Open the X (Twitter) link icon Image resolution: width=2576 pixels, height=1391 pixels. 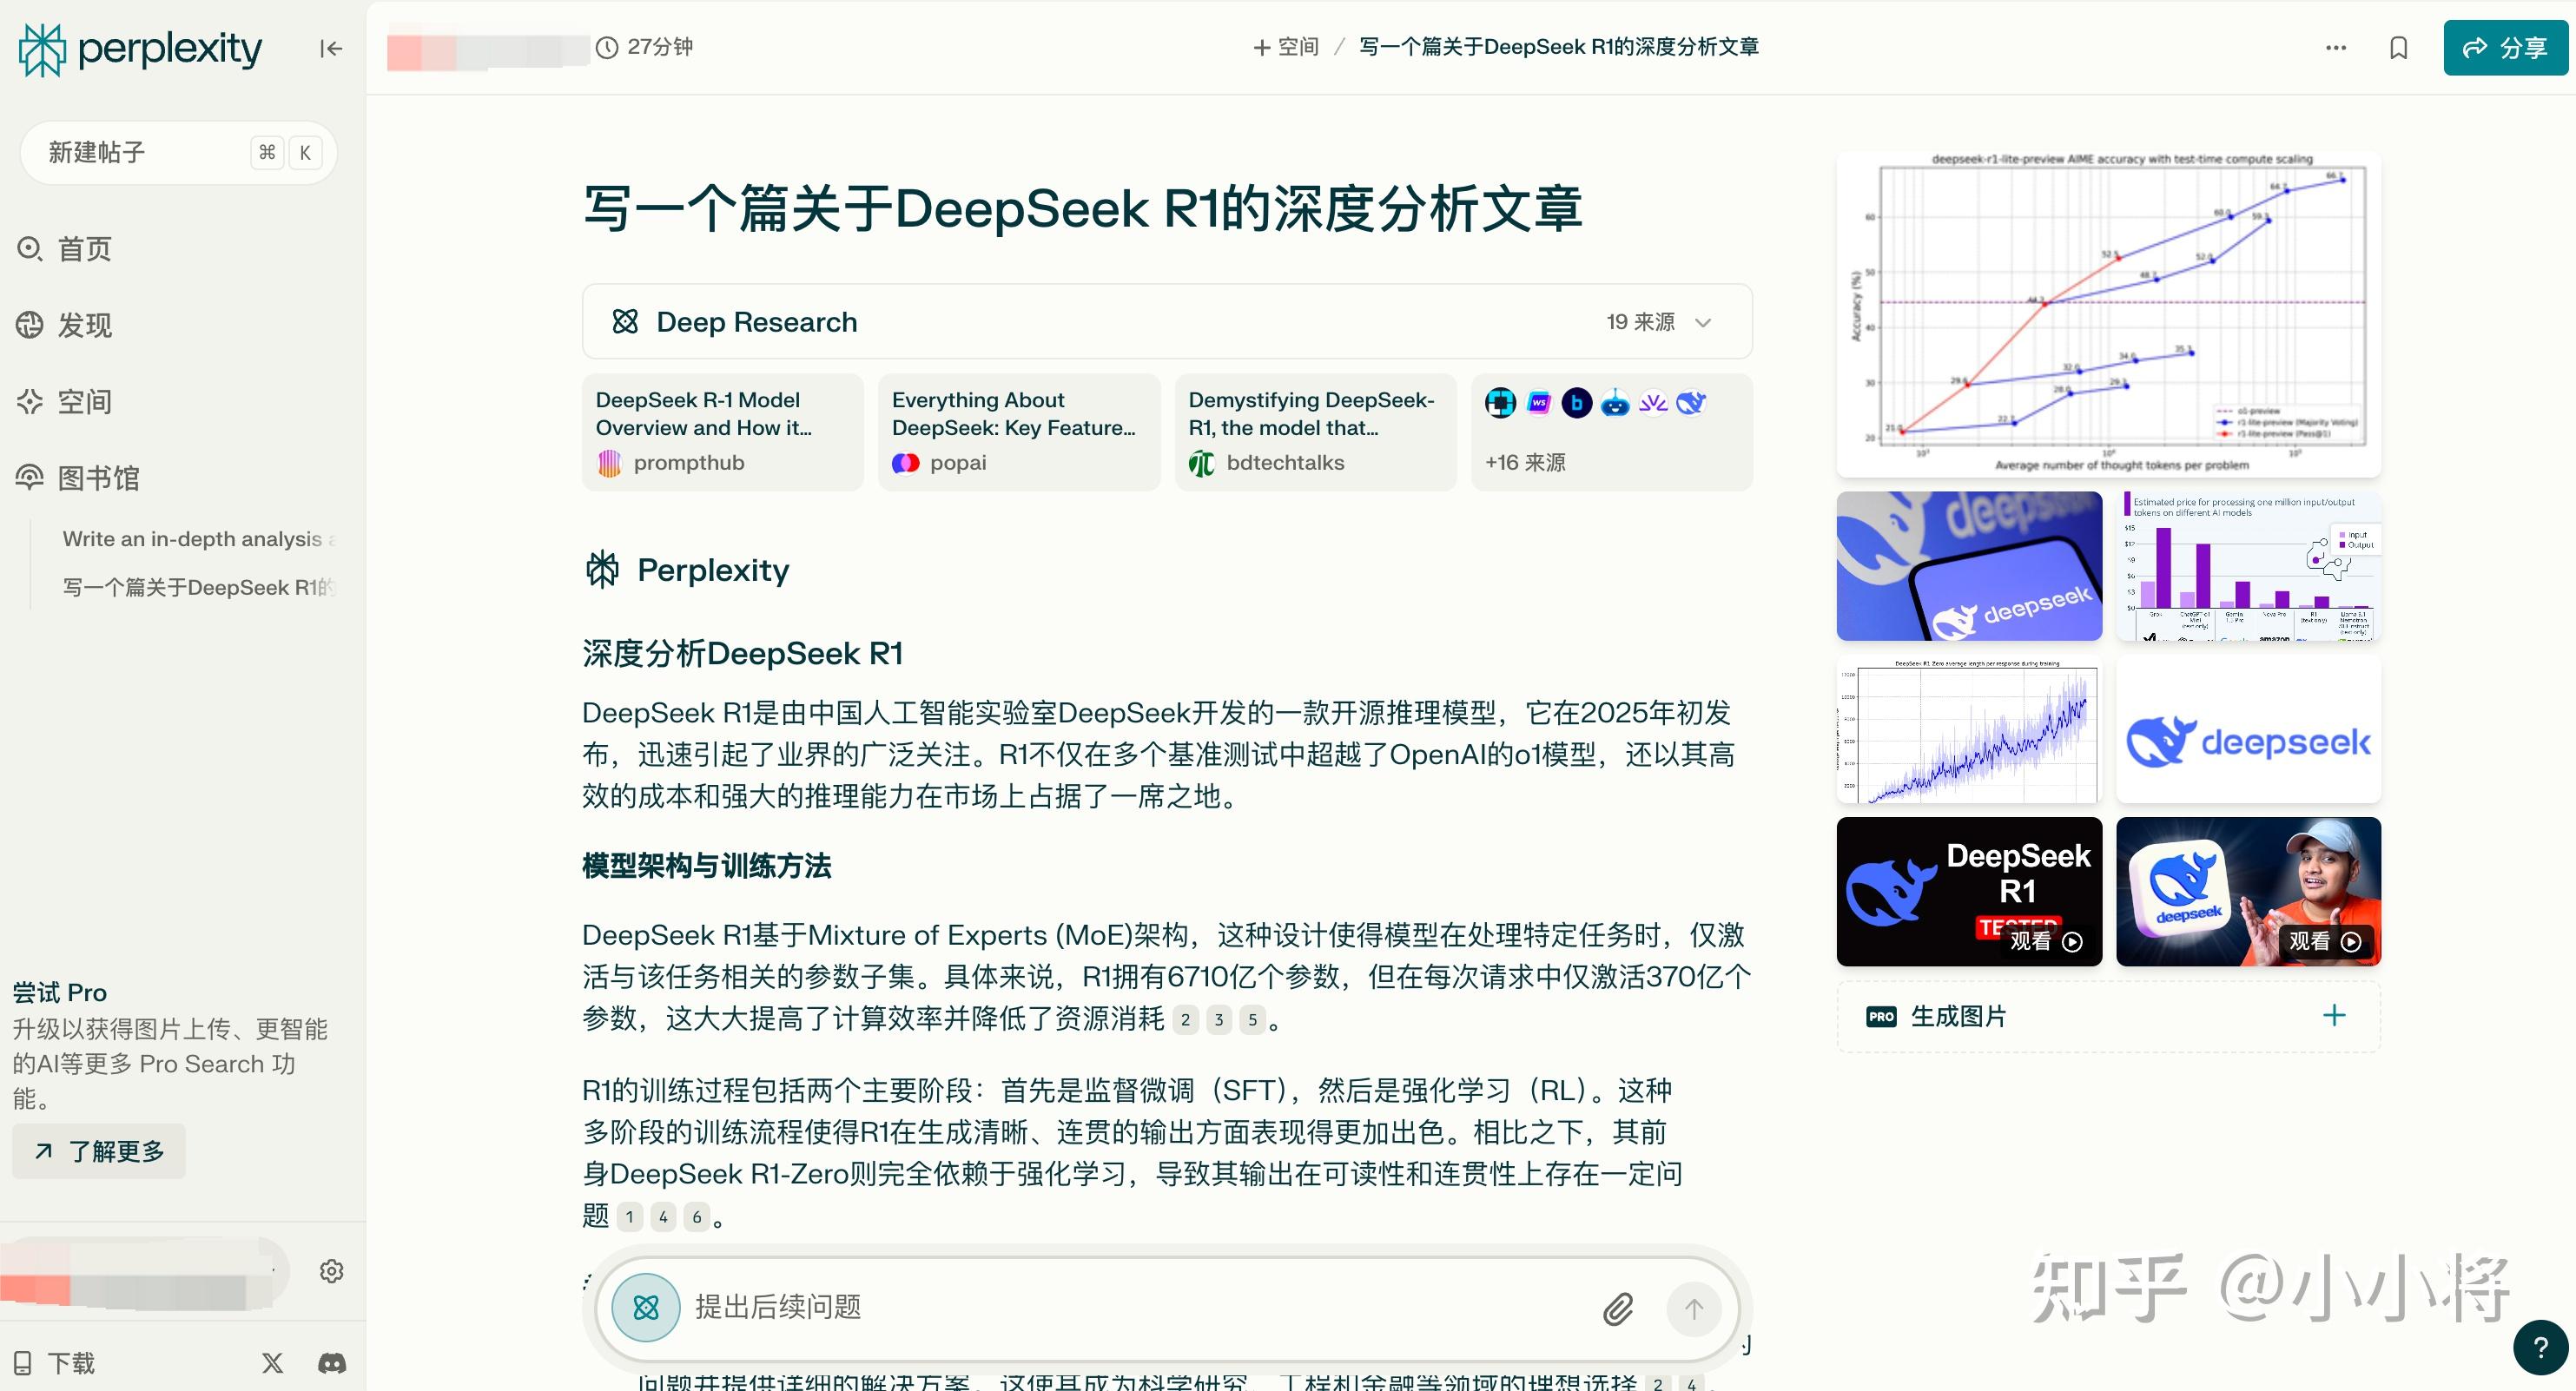tap(273, 1362)
